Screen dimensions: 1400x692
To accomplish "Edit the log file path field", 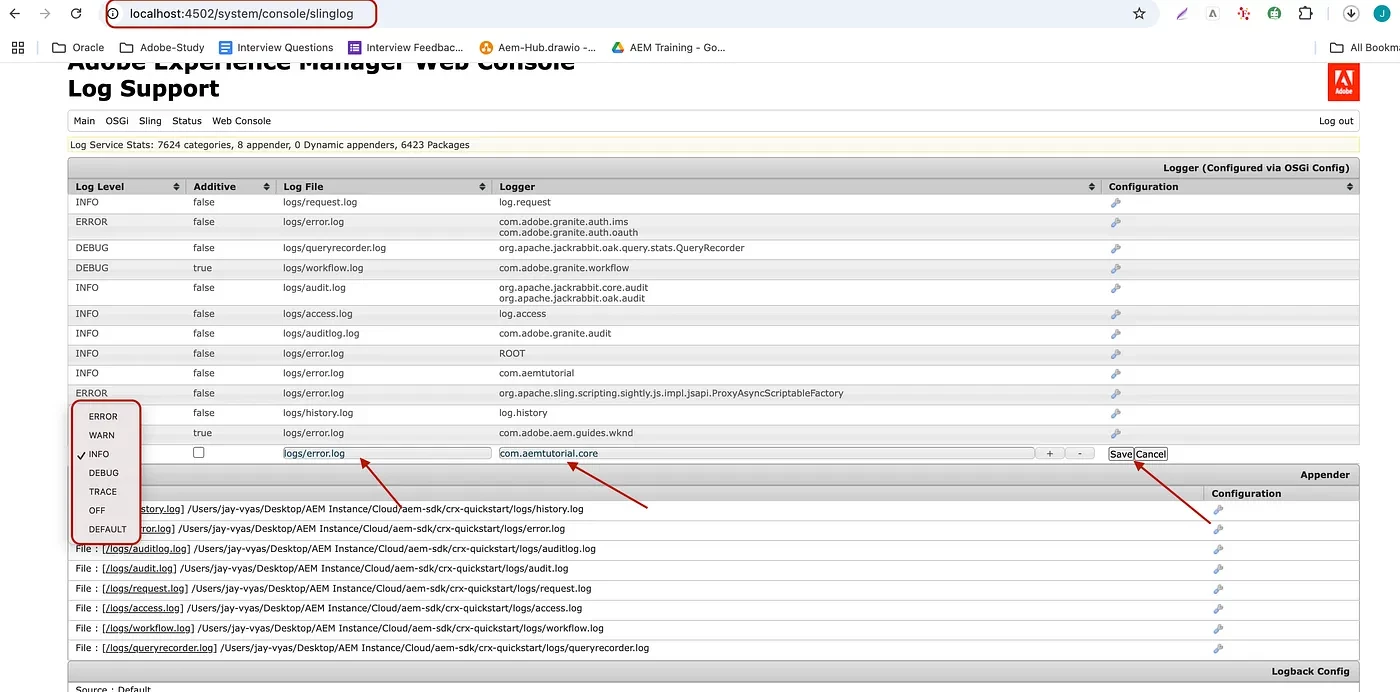I will point(387,453).
